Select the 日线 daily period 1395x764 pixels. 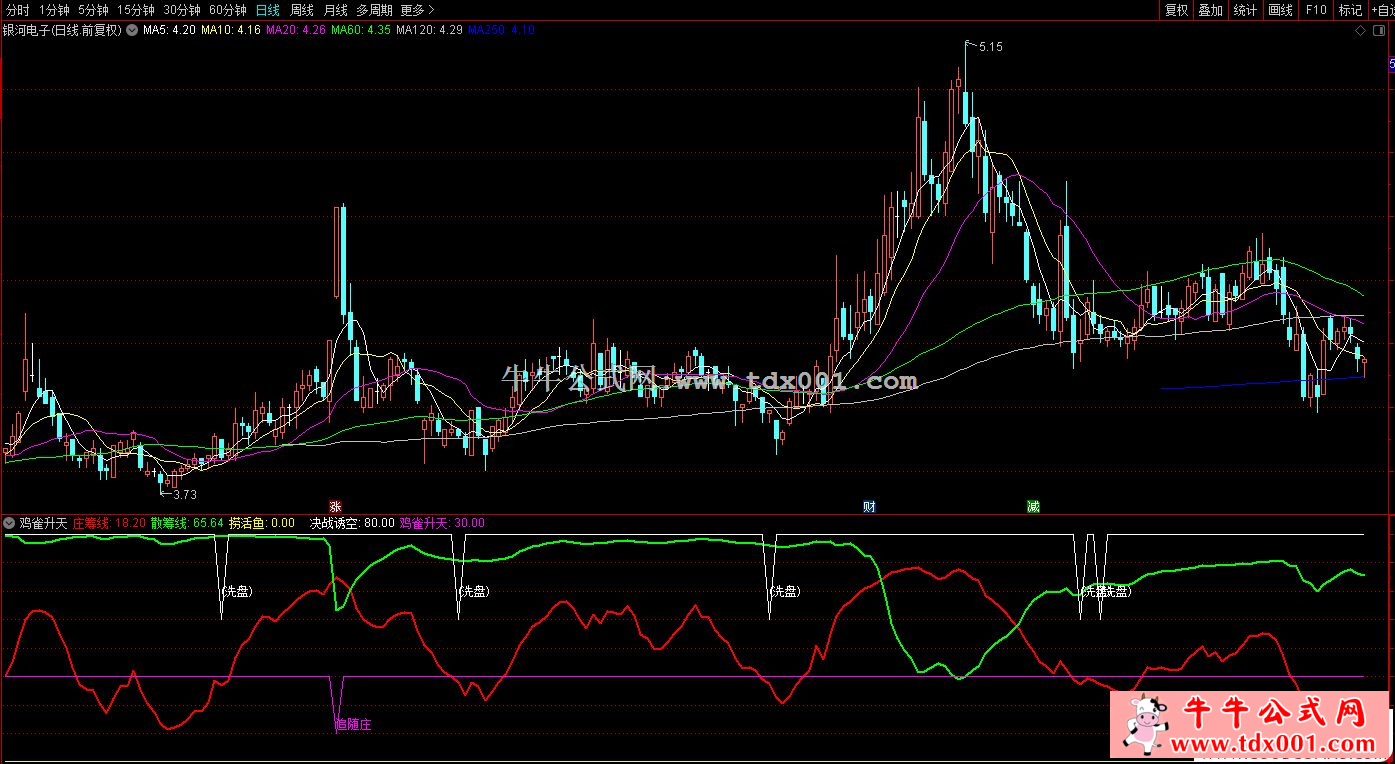click(267, 10)
